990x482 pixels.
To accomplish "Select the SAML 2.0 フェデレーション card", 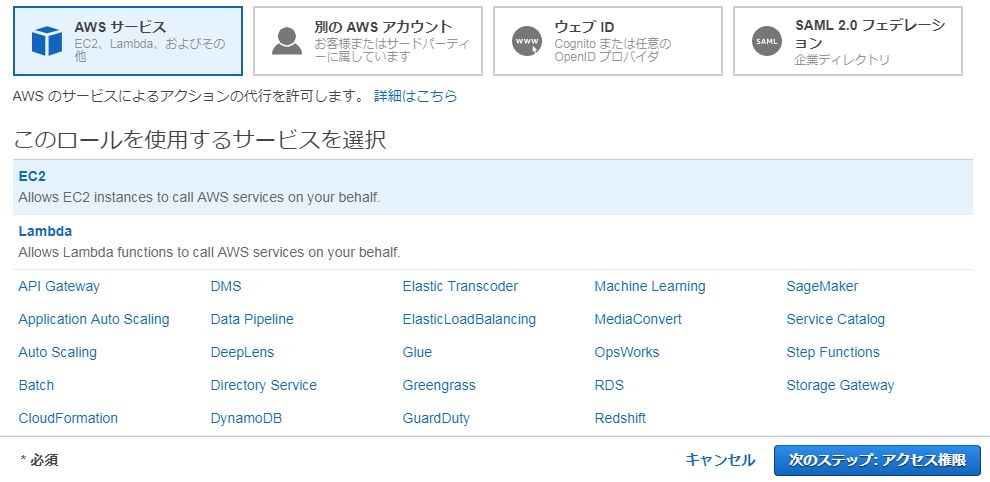I will [x=848, y=41].
